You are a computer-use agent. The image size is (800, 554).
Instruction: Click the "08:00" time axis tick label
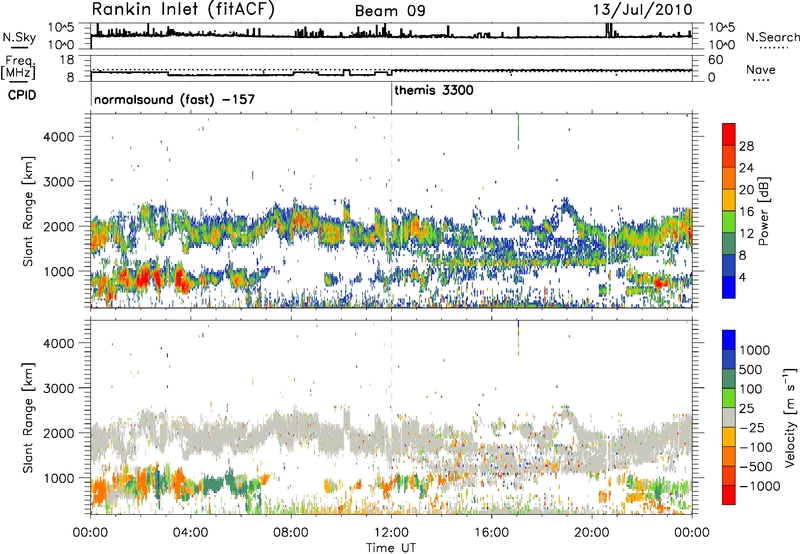(291, 533)
